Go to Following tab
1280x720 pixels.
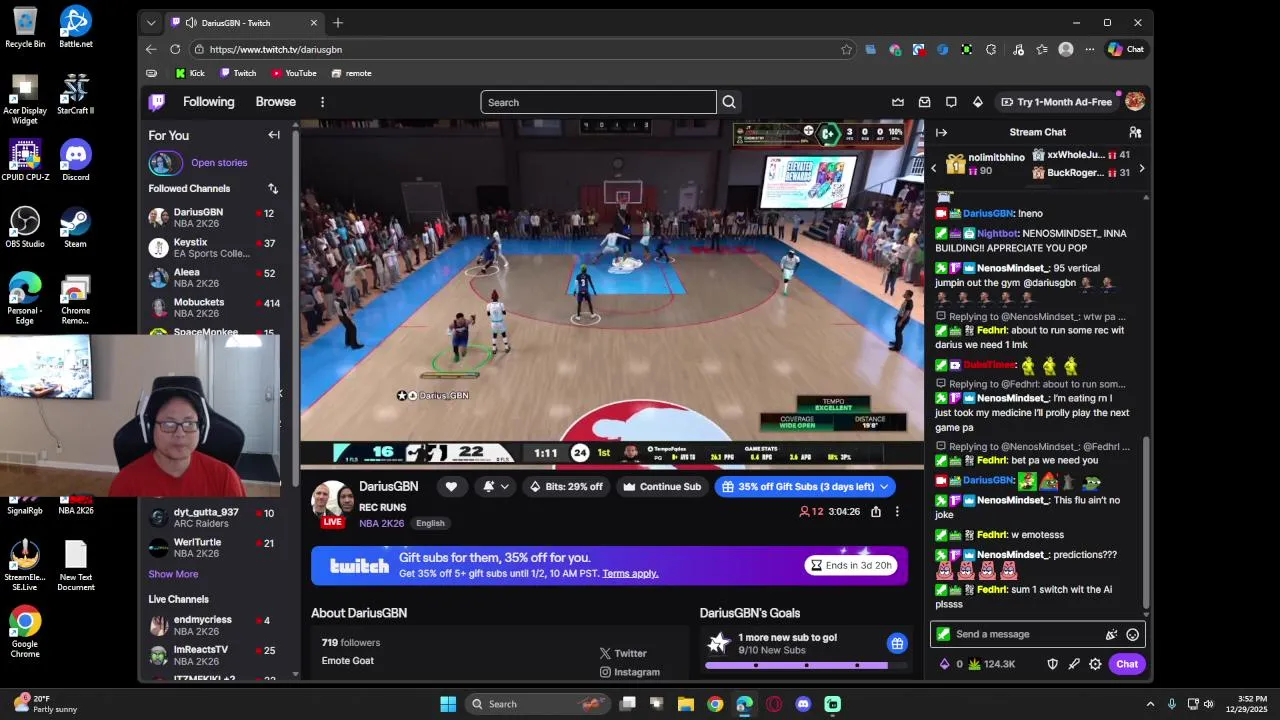coord(208,102)
